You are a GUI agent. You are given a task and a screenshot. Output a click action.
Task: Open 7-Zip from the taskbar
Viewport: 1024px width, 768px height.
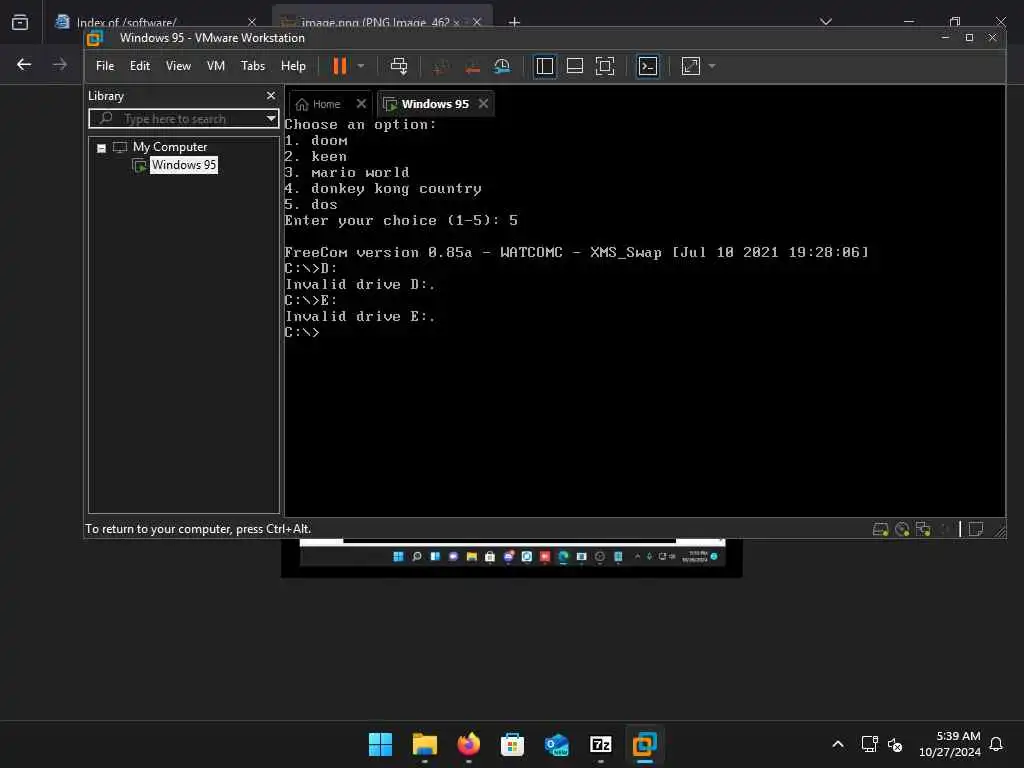600,744
